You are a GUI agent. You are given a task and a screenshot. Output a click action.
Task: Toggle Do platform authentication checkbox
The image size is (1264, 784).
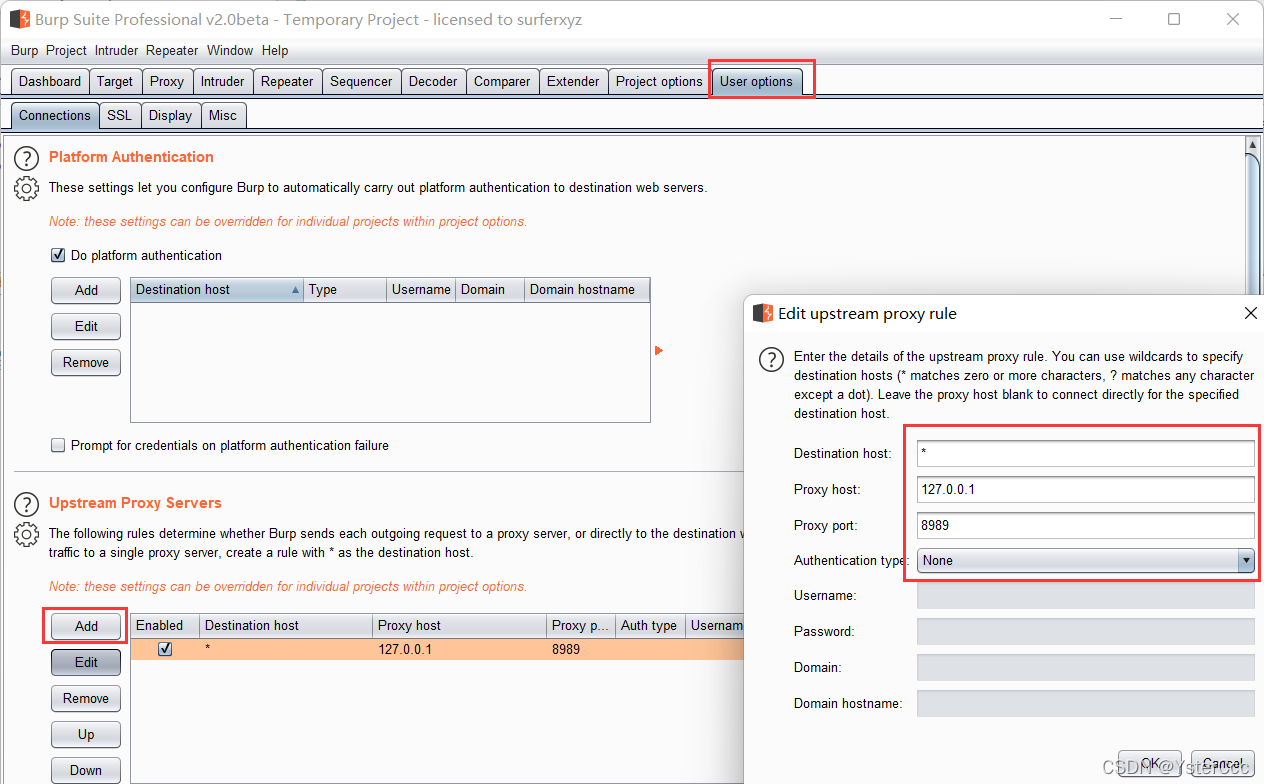tap(58, 255)
